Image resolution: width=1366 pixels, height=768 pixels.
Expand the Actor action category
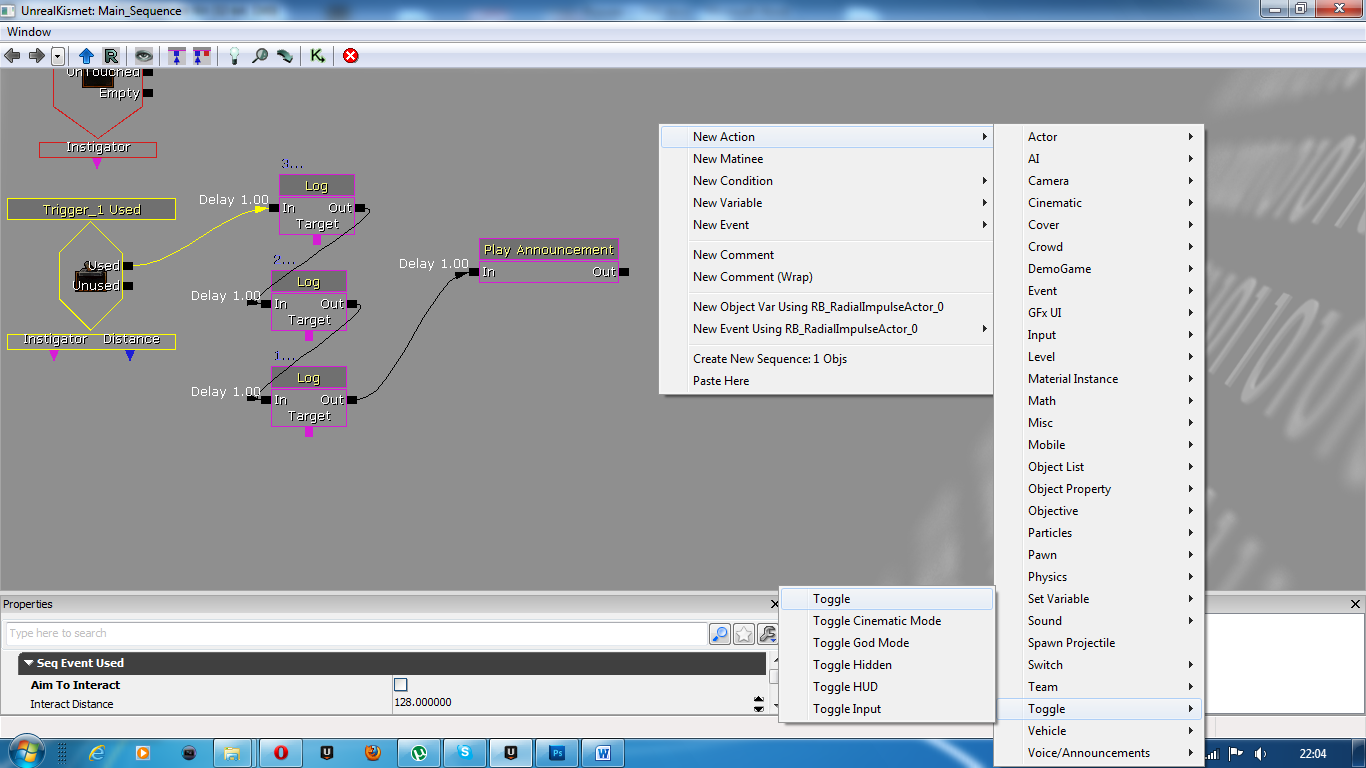[x=1099, y=137]
